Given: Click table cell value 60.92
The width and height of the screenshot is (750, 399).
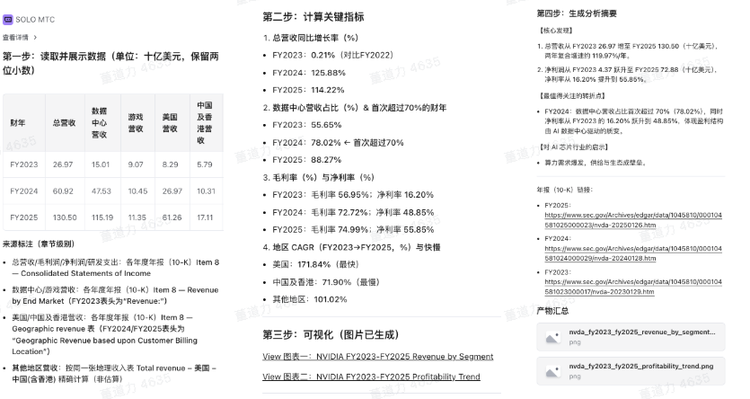Looking at the screenshot, I should (63, 191).
